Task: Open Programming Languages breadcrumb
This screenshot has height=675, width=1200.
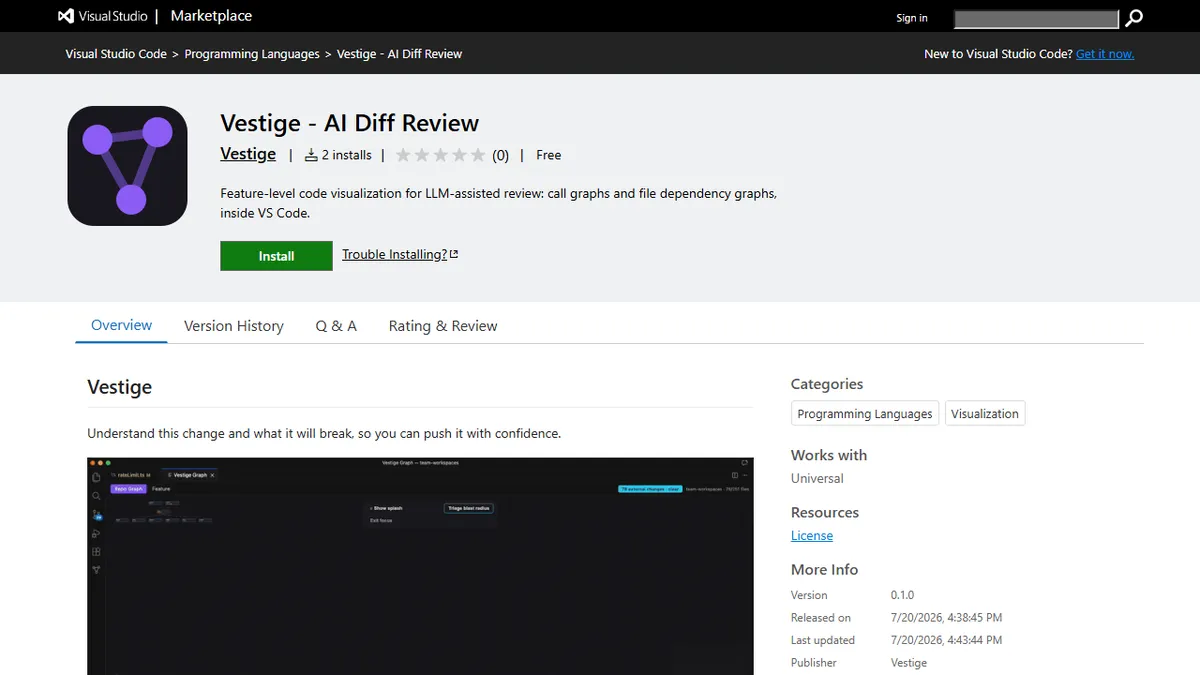Action: (x=252, y=54)
